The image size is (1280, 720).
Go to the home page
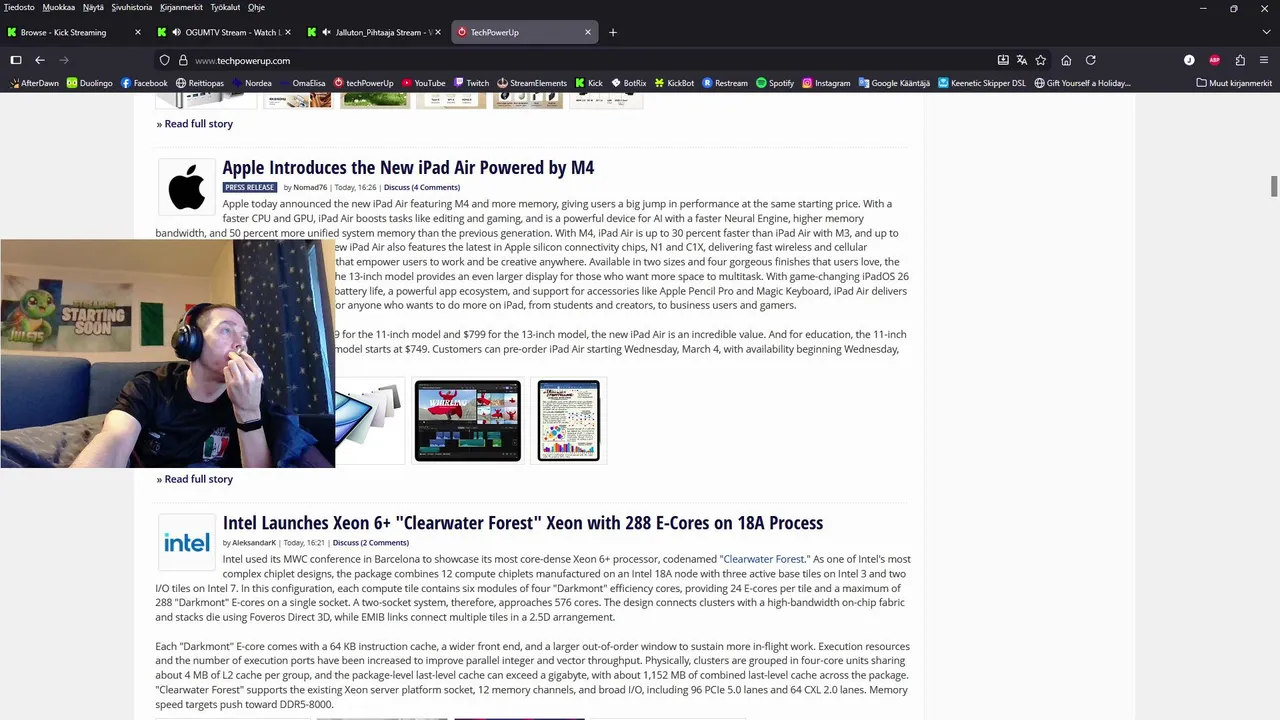(x=1066, y=60)
